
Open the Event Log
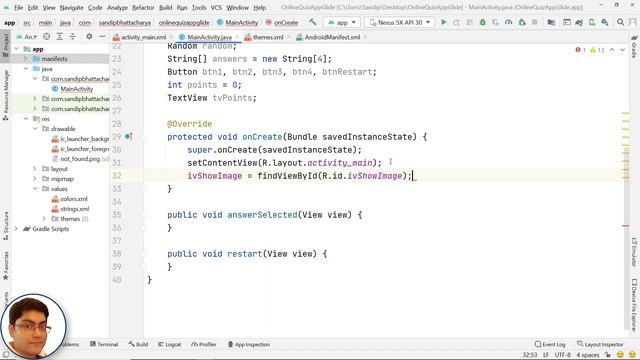coord(550,344)
